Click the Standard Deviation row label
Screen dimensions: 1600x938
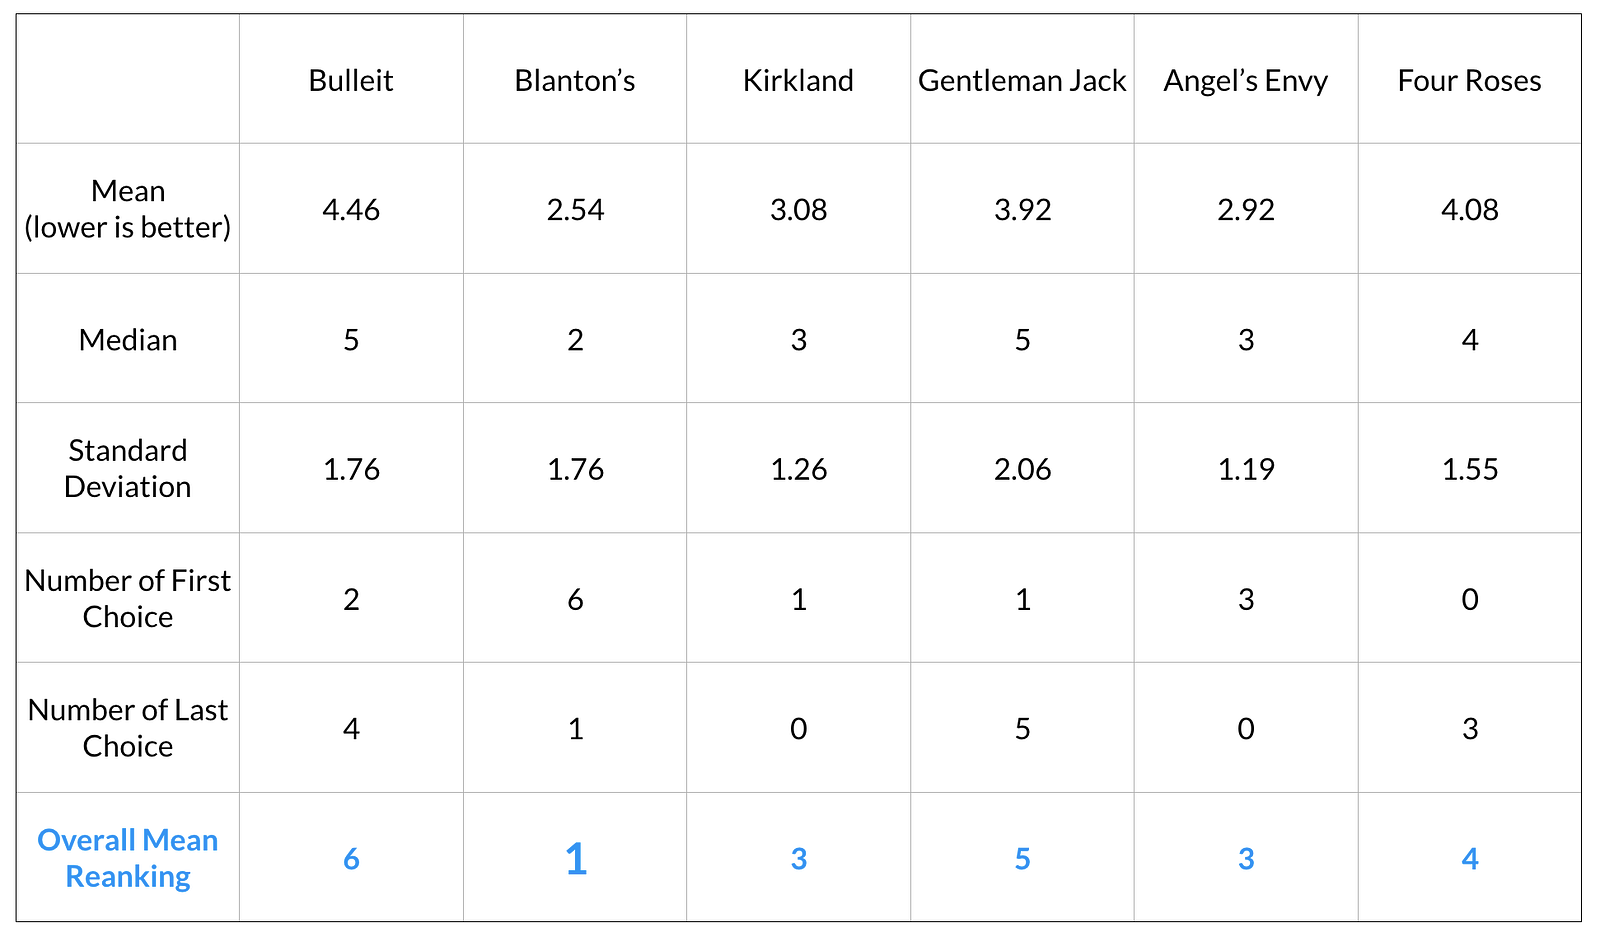tap(128, 468)
